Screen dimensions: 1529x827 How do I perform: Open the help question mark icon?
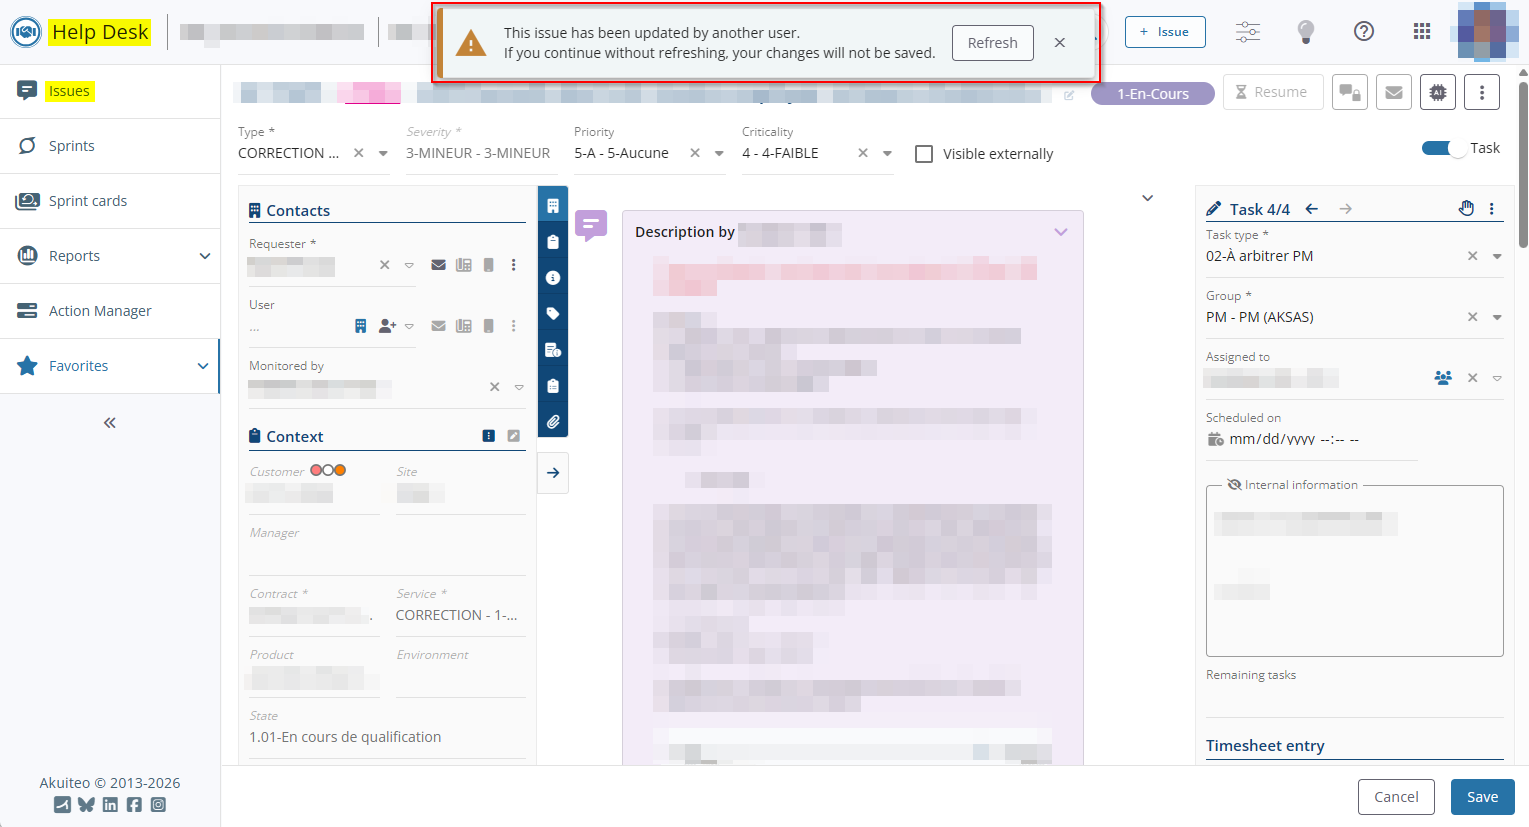point(1363,32)
